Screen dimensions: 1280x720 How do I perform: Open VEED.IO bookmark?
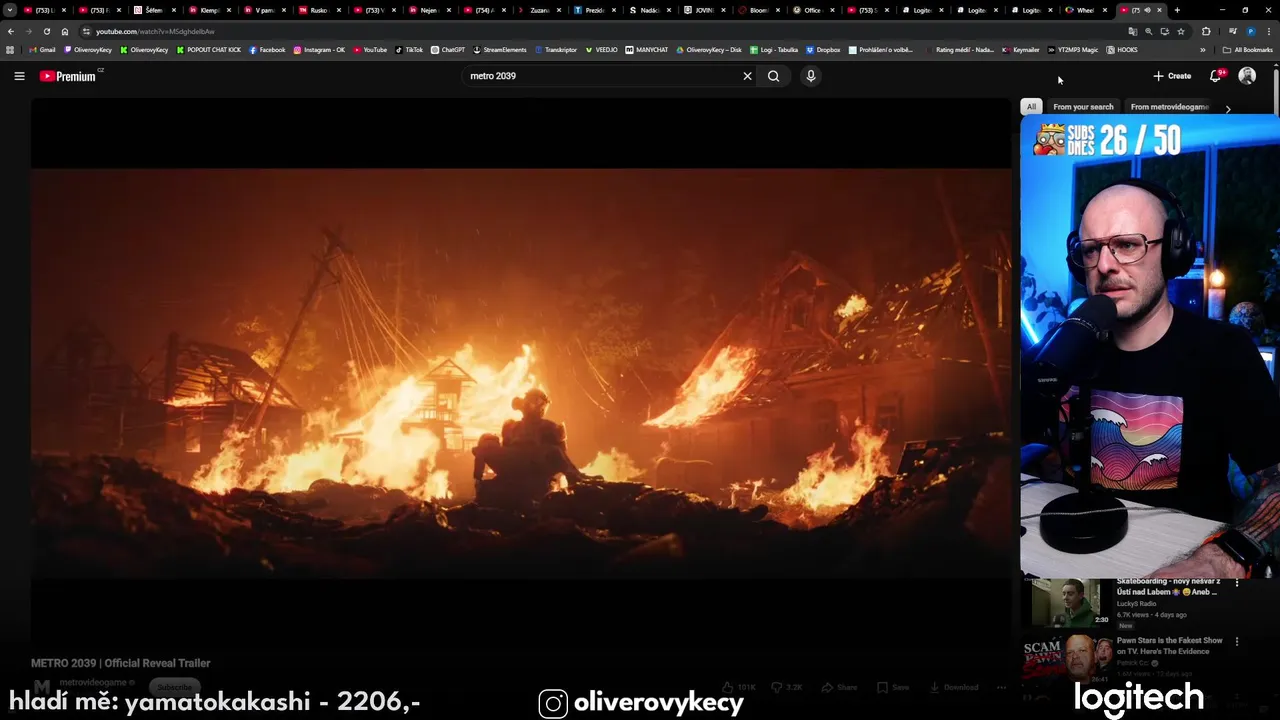click(x=602, y=50)
